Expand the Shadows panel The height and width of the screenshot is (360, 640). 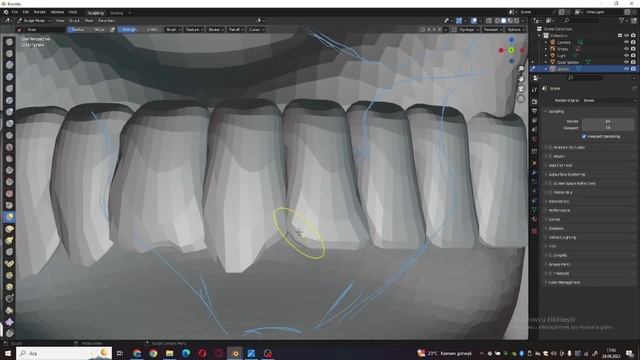click(556, 228)
